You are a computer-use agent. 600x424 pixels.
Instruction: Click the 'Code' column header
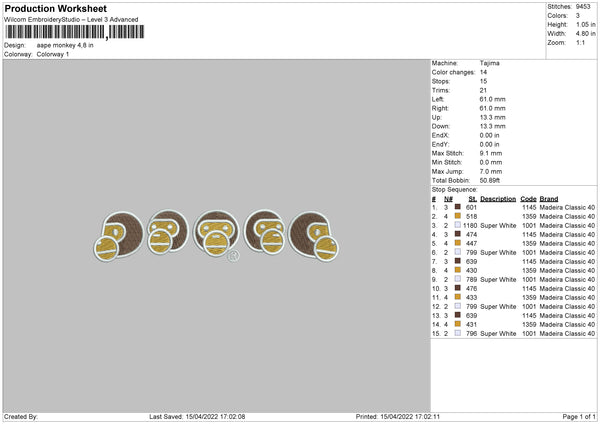[x=528, y=199]
